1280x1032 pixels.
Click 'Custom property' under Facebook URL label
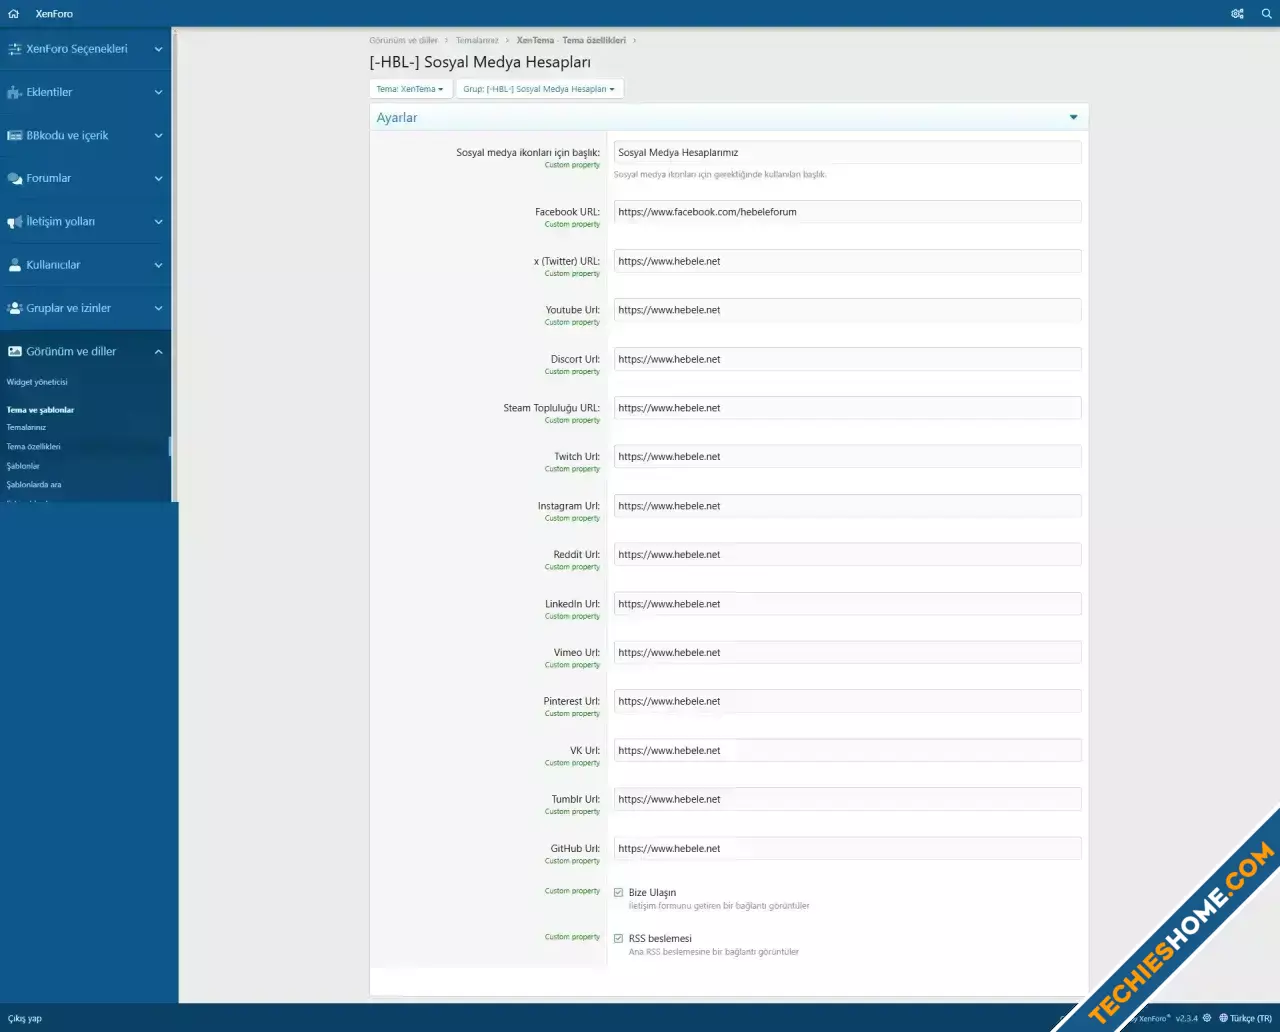pos(572,224)
